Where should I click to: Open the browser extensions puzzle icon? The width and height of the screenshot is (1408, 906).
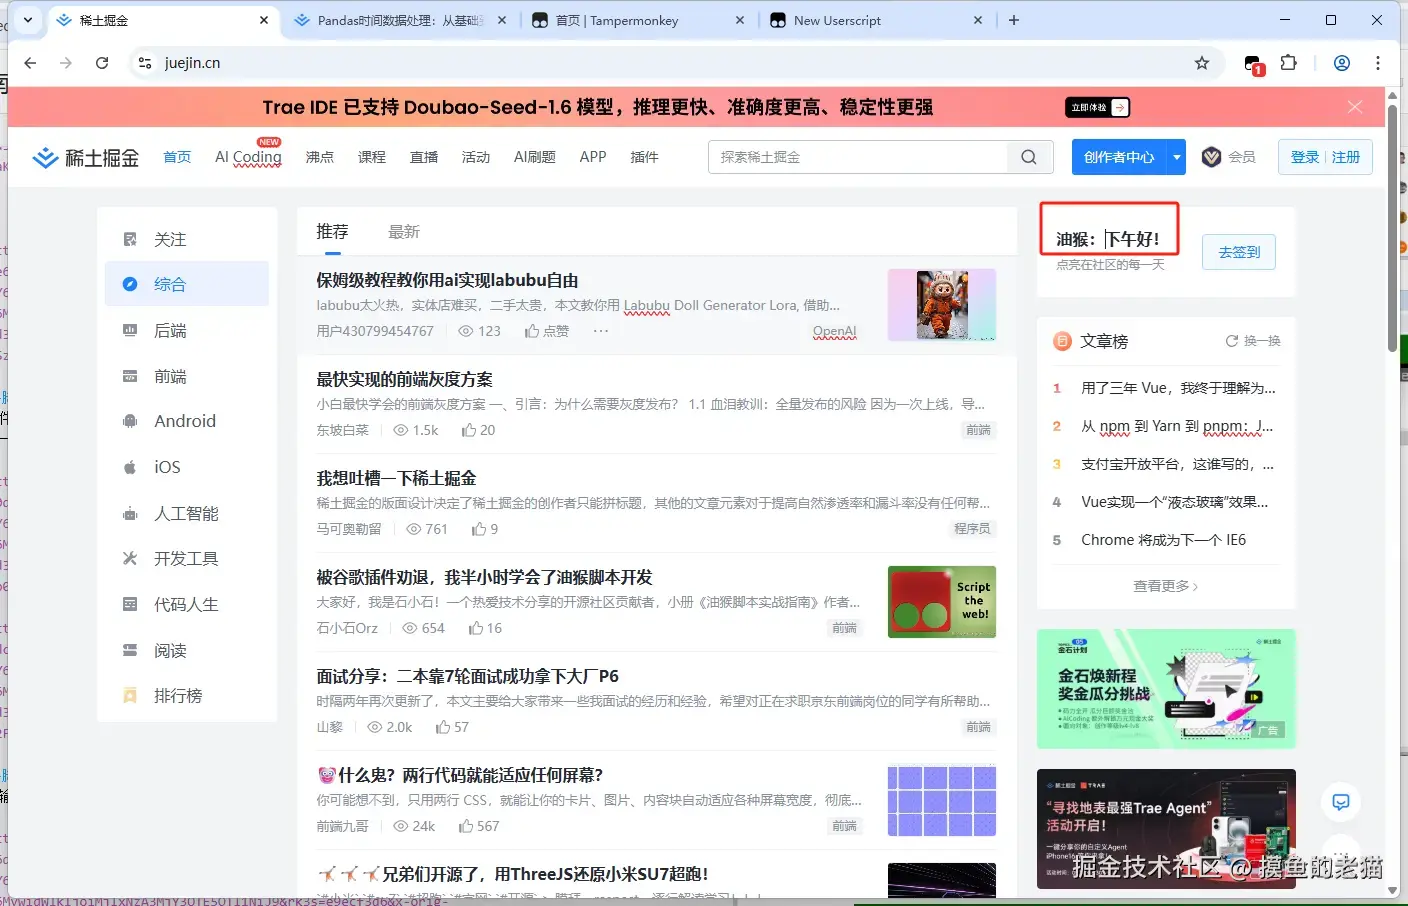pos(1289,63)
